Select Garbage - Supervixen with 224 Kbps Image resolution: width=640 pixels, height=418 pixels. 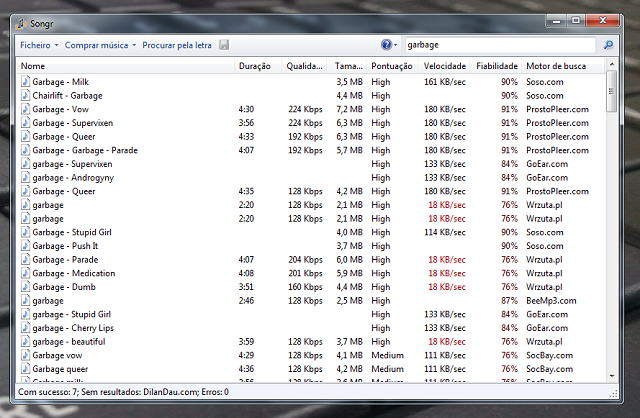click(x=73, y=123)
